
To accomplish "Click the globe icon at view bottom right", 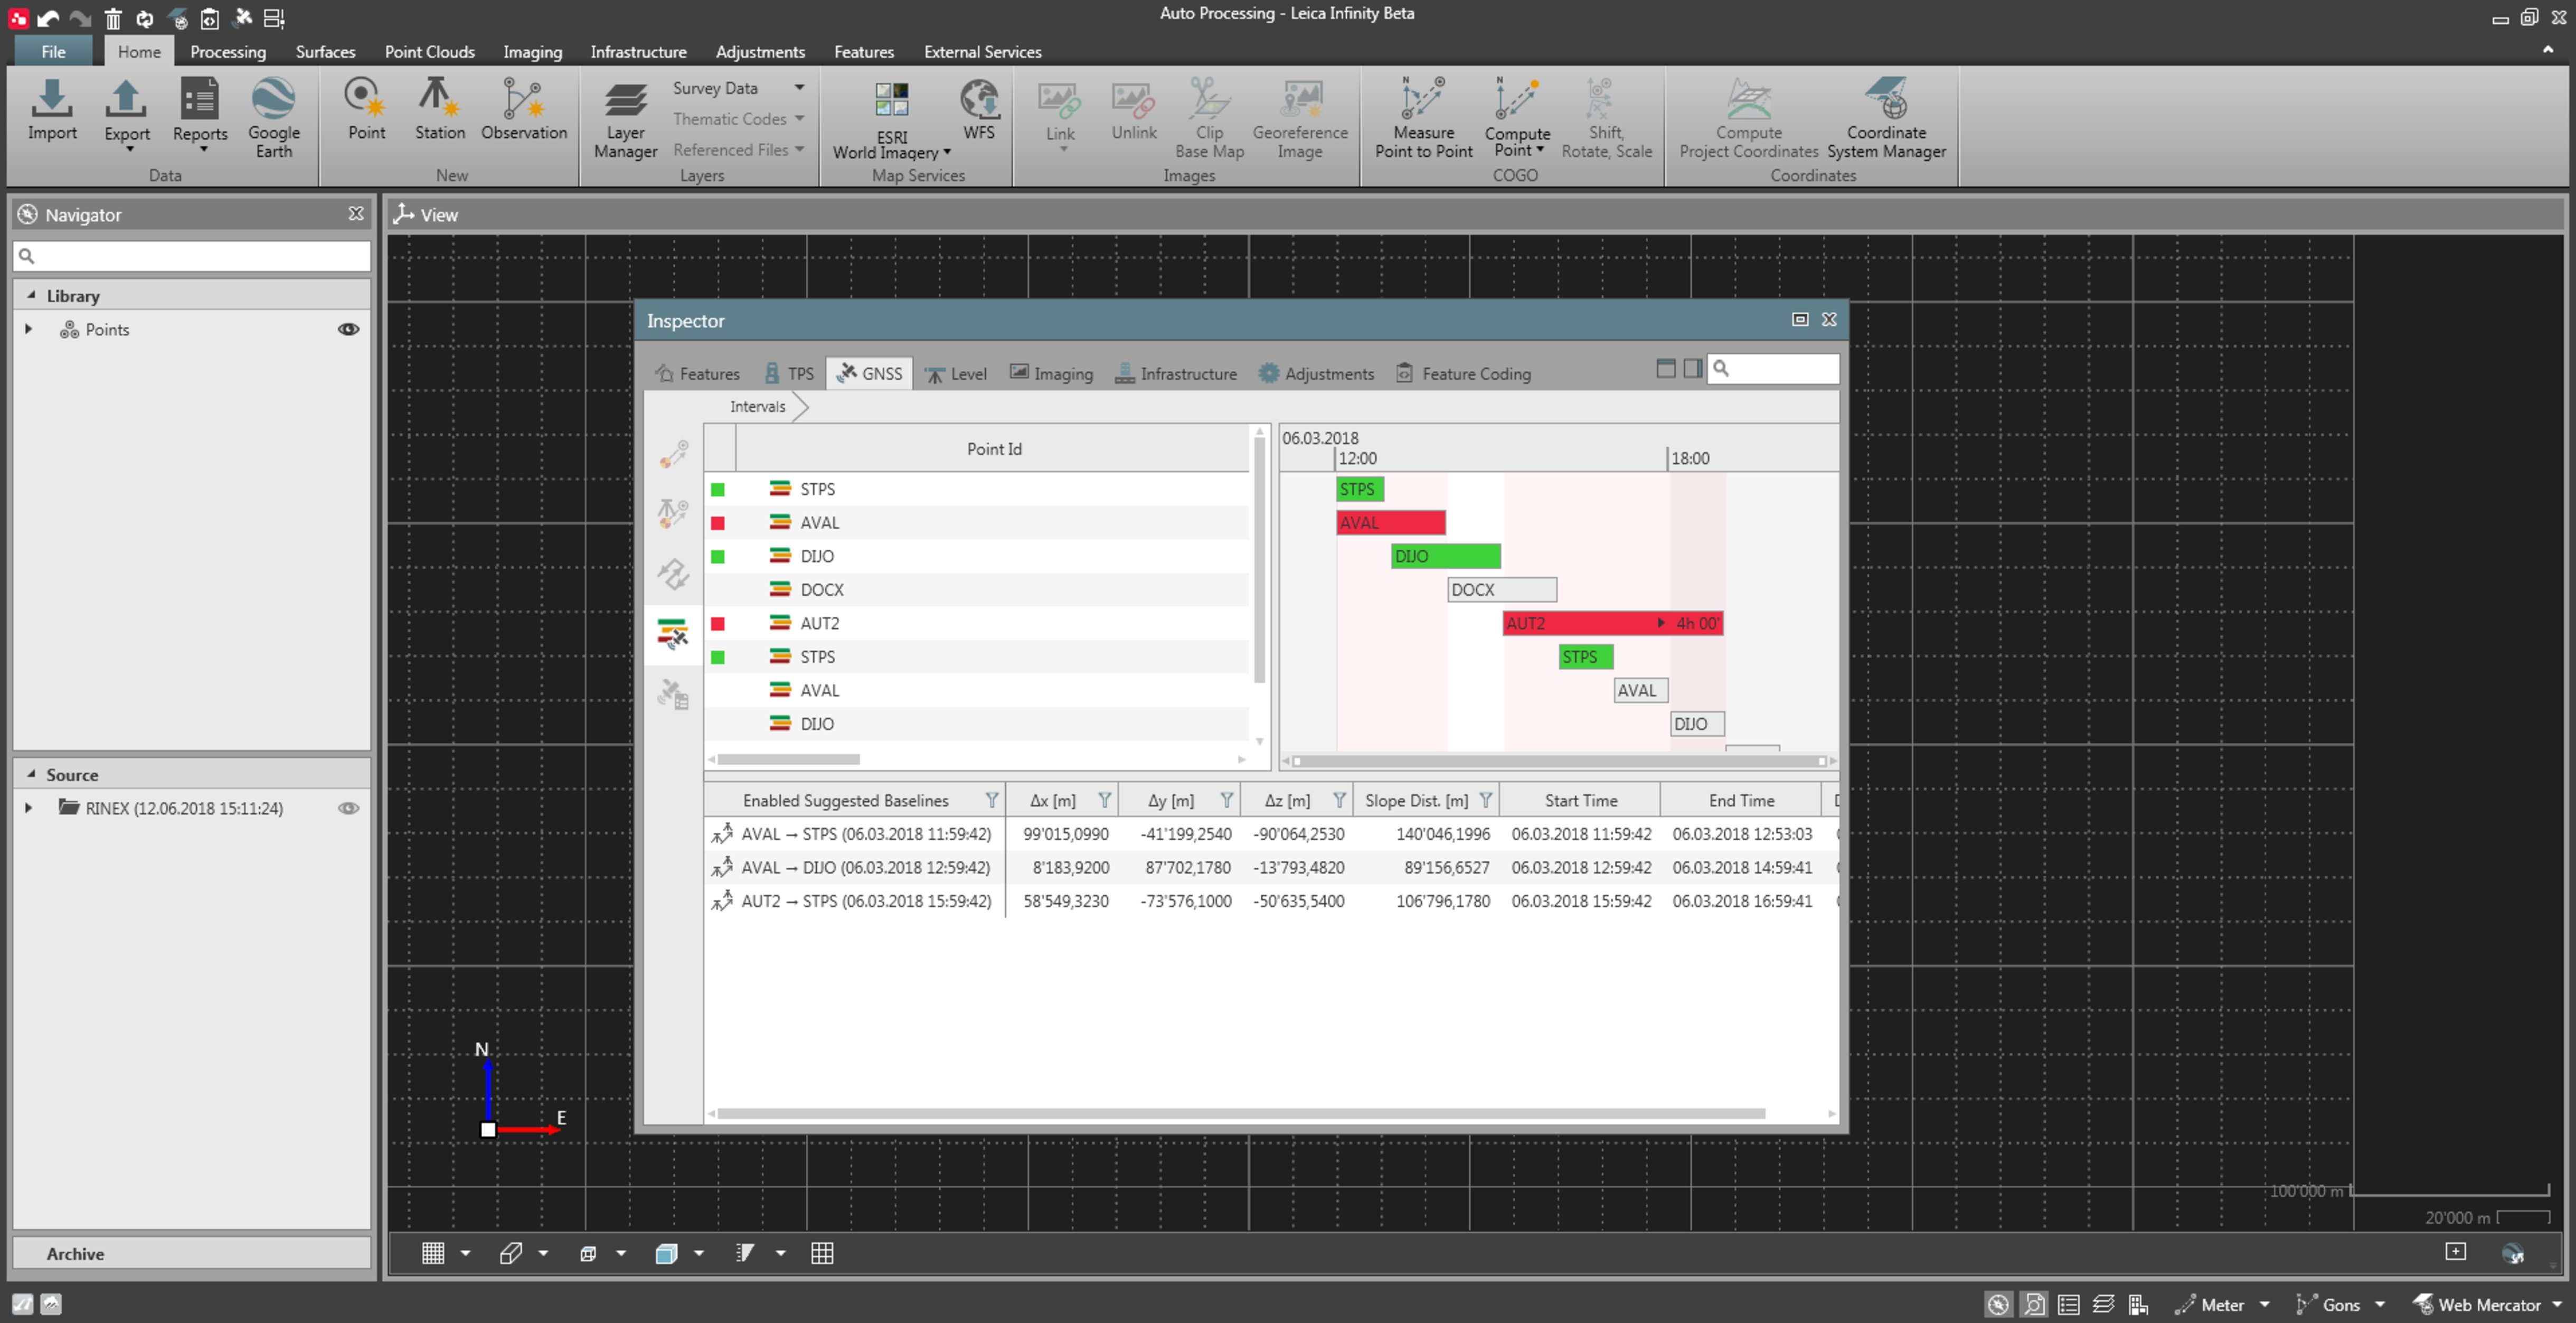I will (x=2512, y=1253).
